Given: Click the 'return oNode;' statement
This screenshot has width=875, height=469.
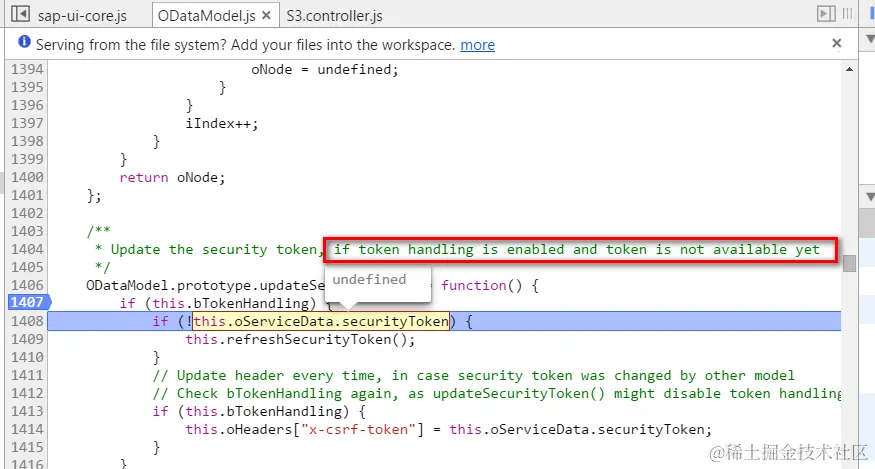Looking at the screenshot, I should pos(172,178).
